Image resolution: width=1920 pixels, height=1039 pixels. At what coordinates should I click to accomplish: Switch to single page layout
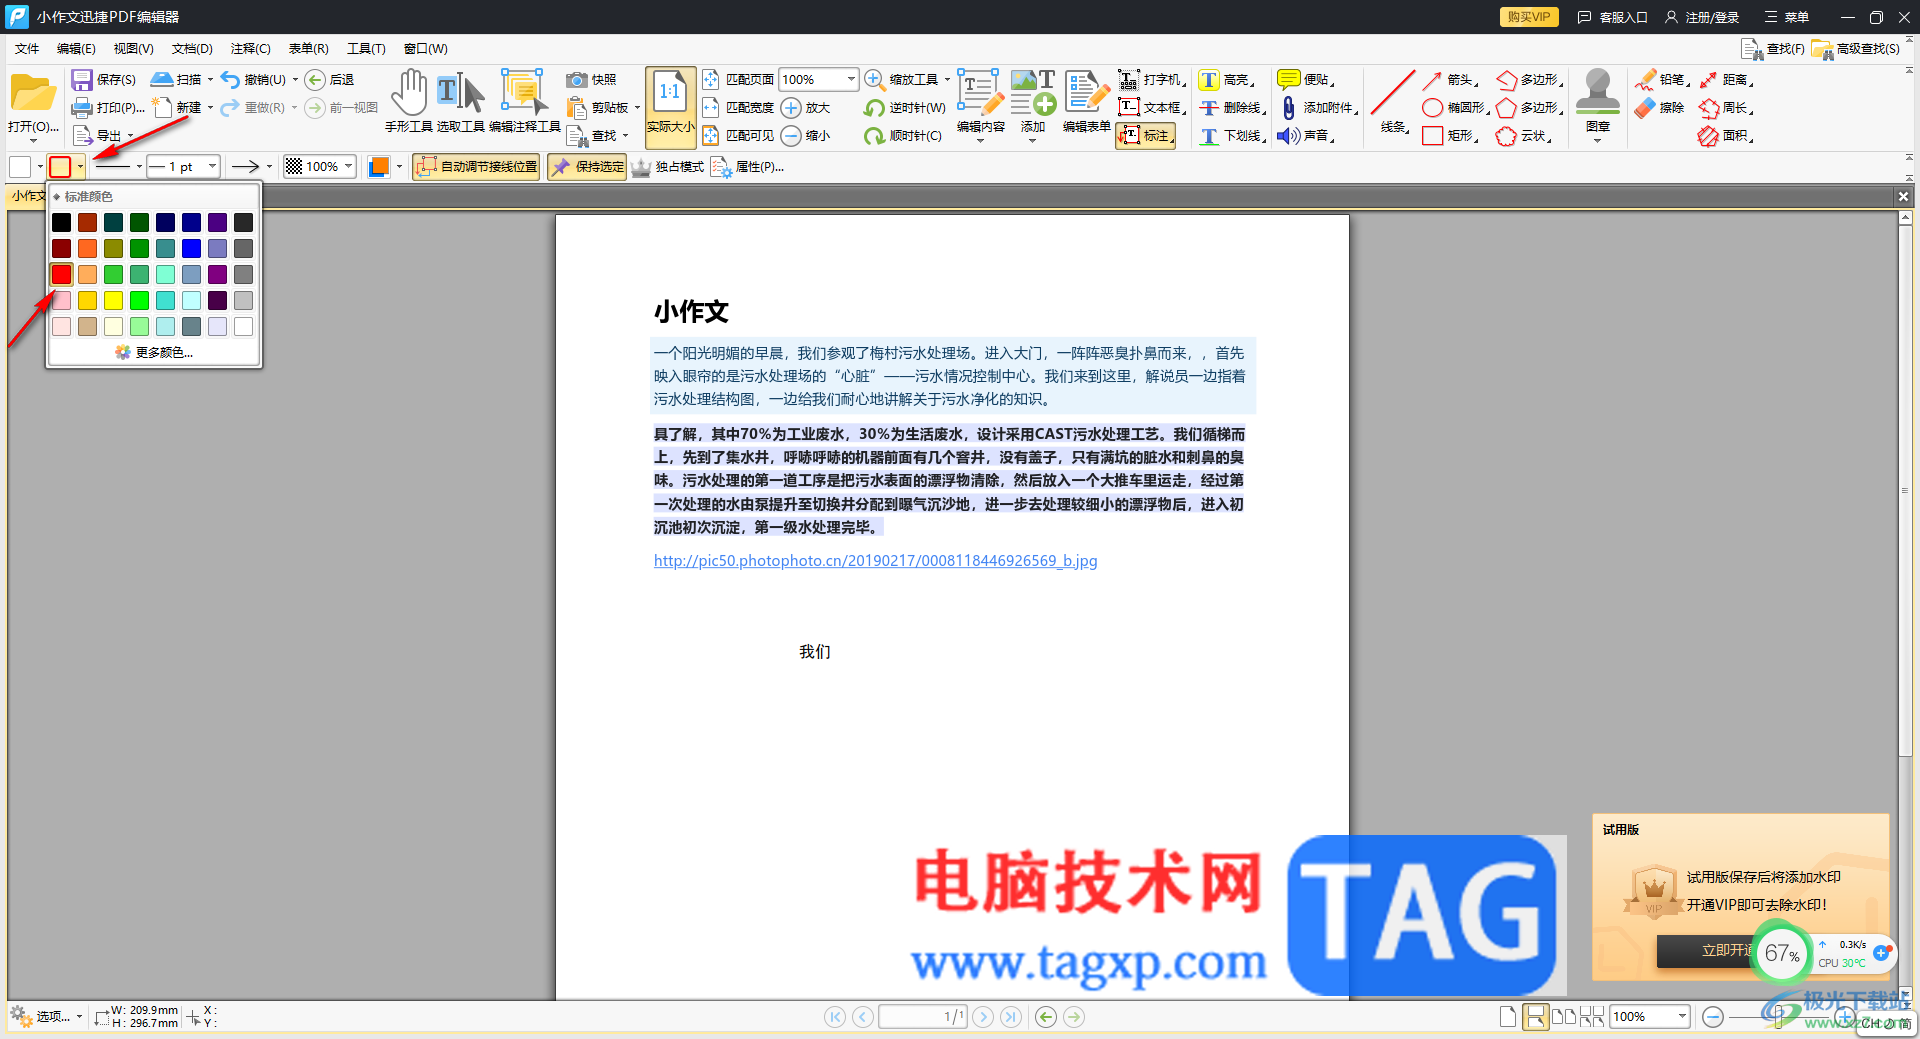tap(1508, 1017)
